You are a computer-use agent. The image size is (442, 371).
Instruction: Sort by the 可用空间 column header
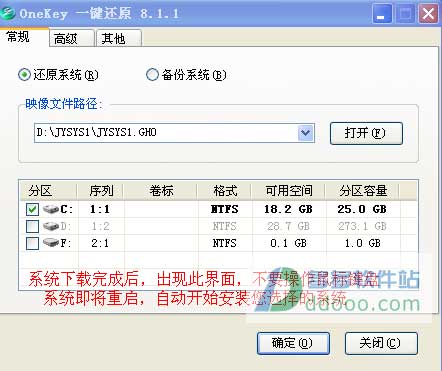tap(288, 191)
